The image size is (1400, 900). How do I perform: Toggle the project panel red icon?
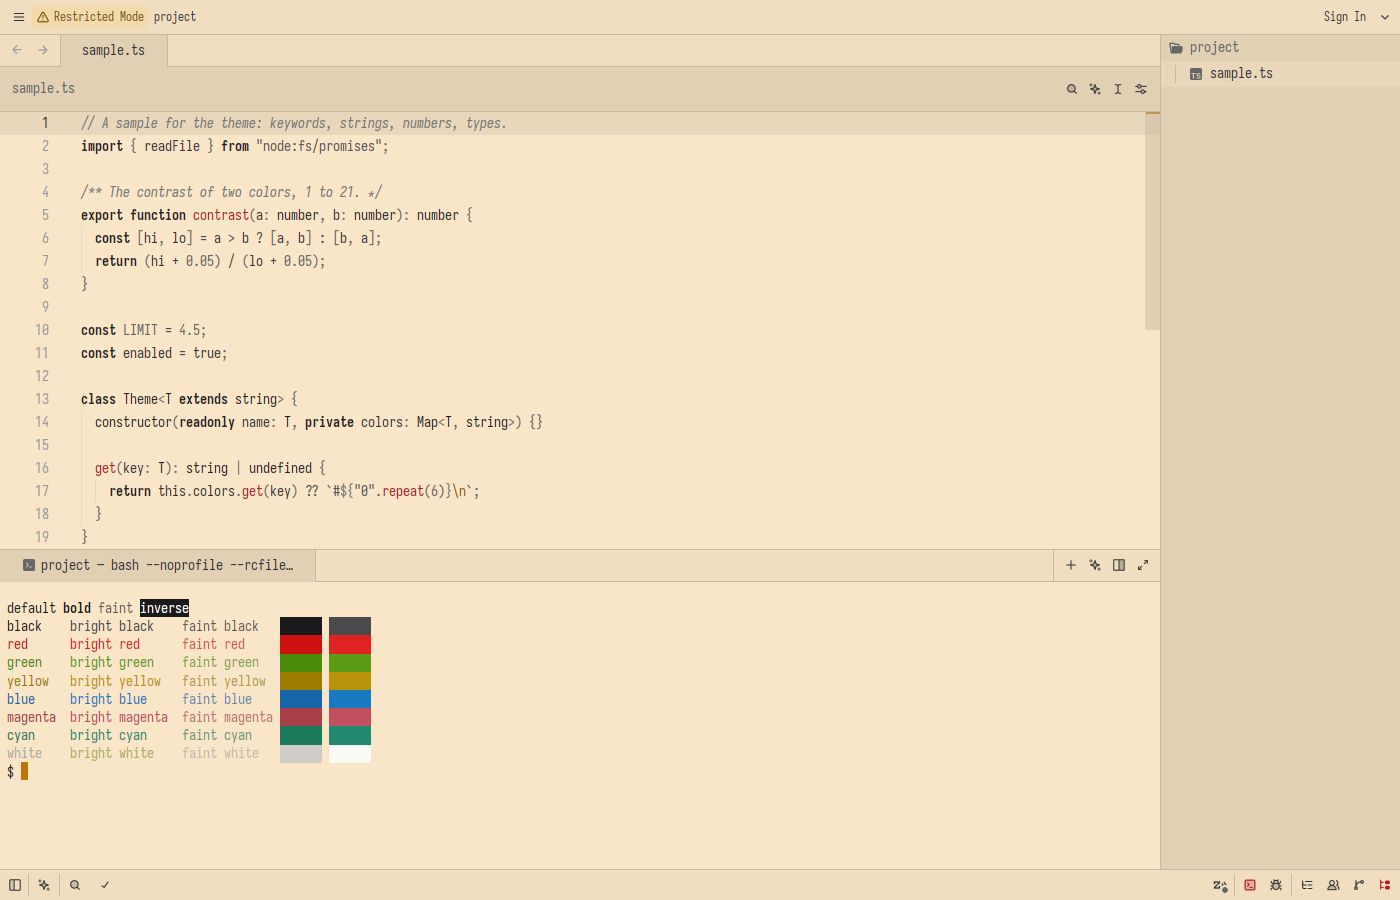[x=1385, y=885]
